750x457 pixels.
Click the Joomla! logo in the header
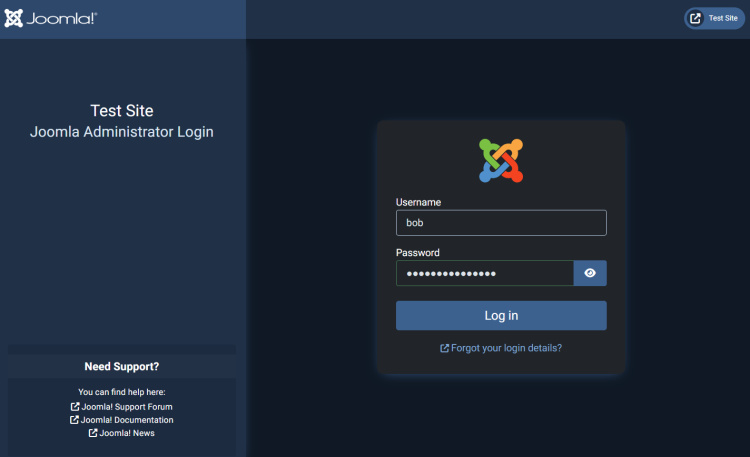coord(50,18)
